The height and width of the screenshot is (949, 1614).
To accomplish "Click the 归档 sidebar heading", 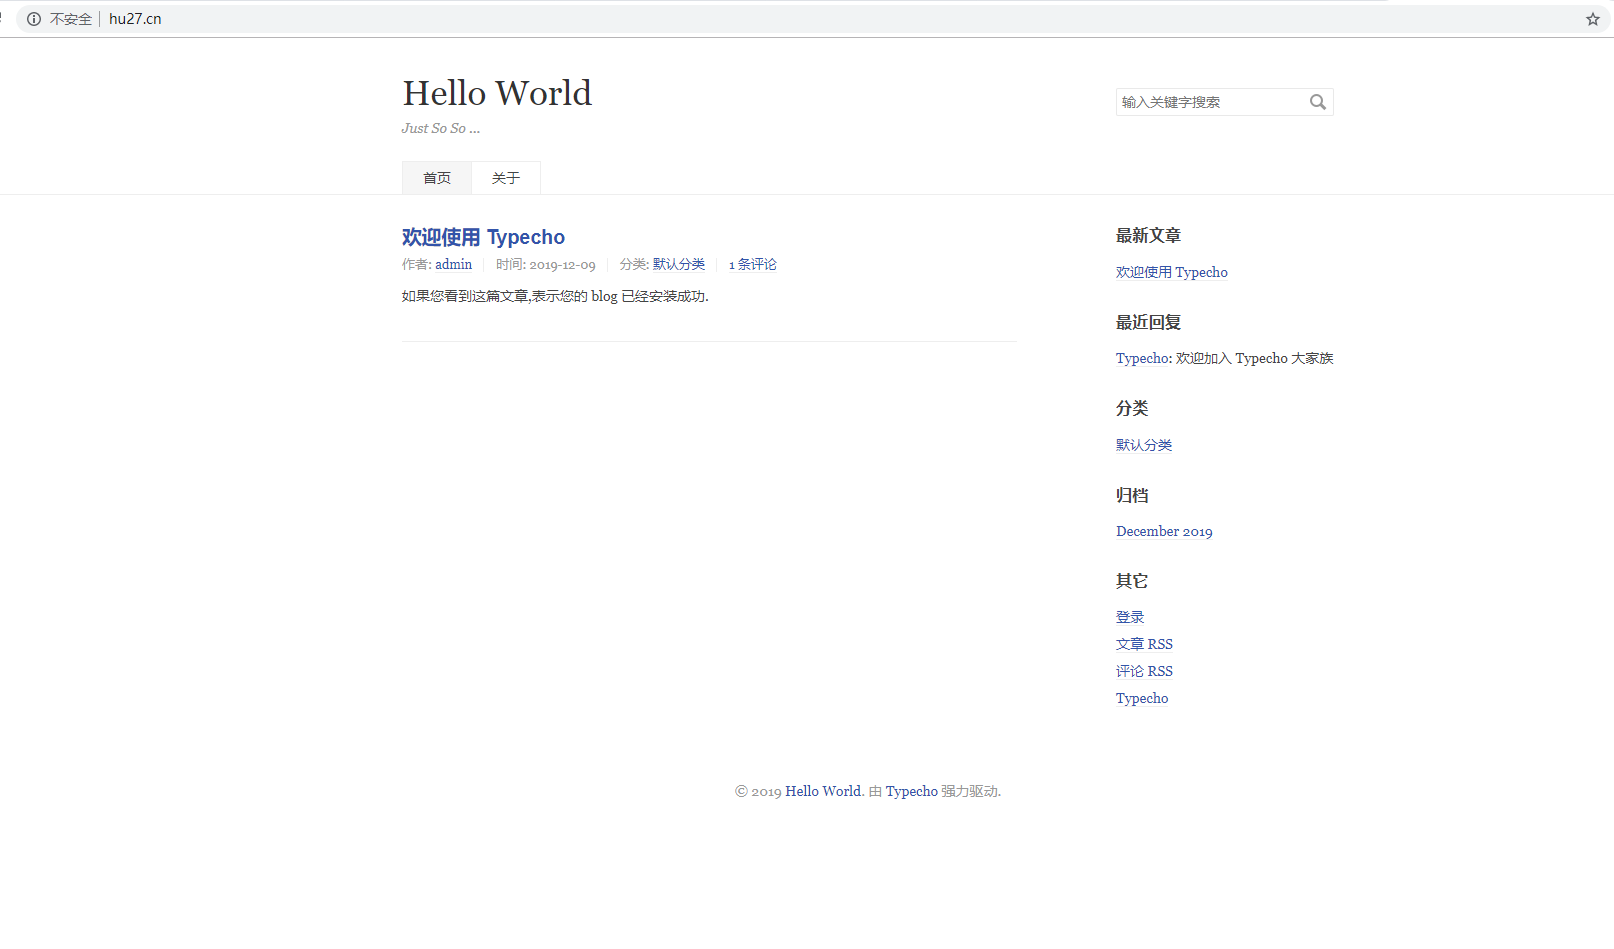I will 1132,495.
